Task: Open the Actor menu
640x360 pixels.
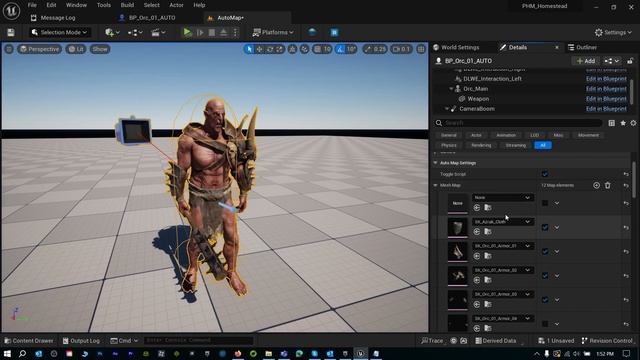Action: (x=176, y=5)
